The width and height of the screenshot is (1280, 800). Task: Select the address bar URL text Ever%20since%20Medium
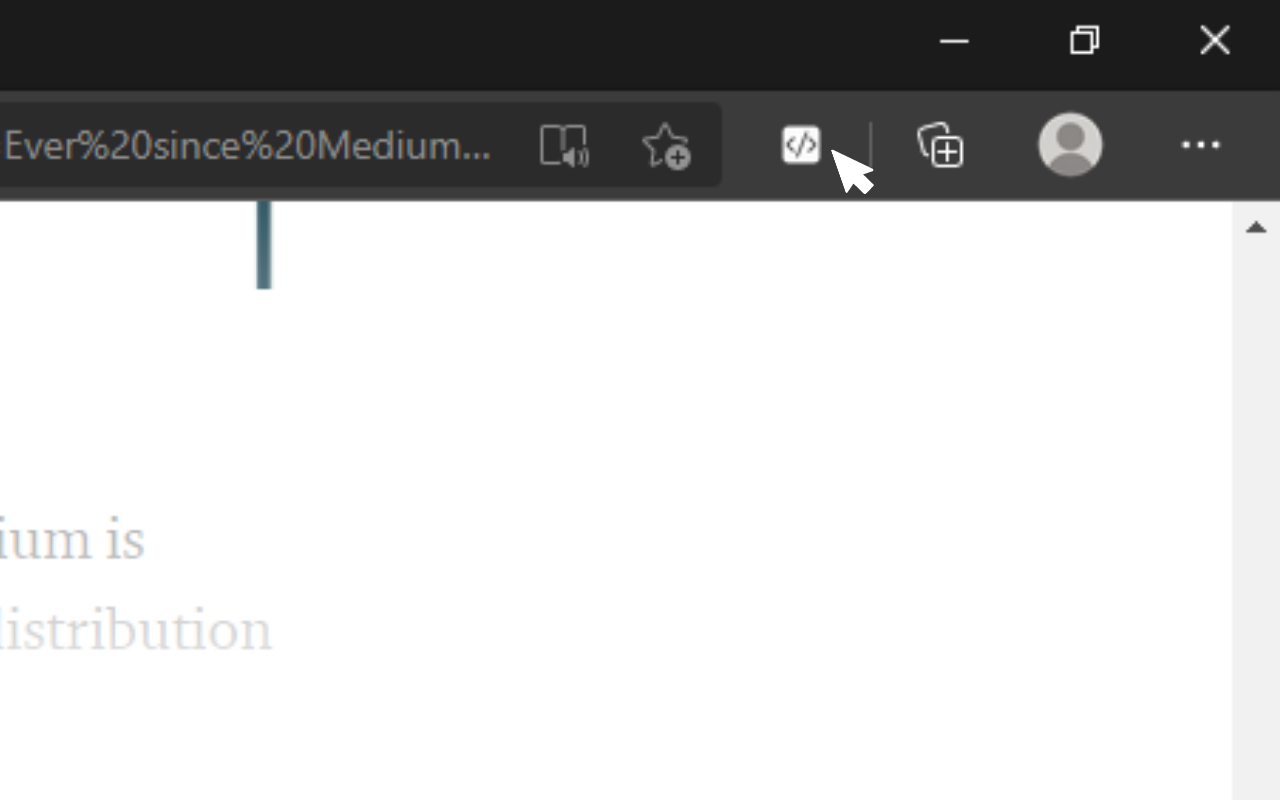click(247, 146)
